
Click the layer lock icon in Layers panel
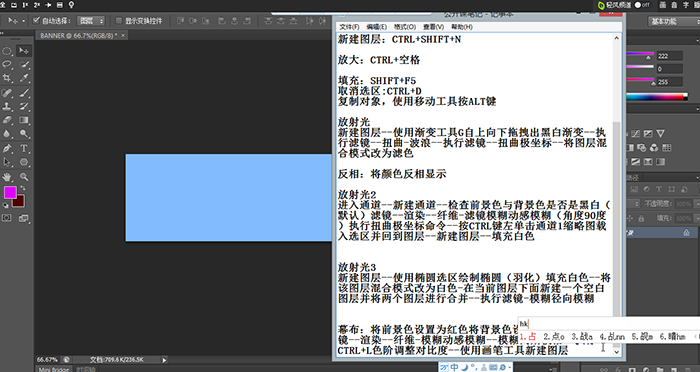click(x=686, y=233)
